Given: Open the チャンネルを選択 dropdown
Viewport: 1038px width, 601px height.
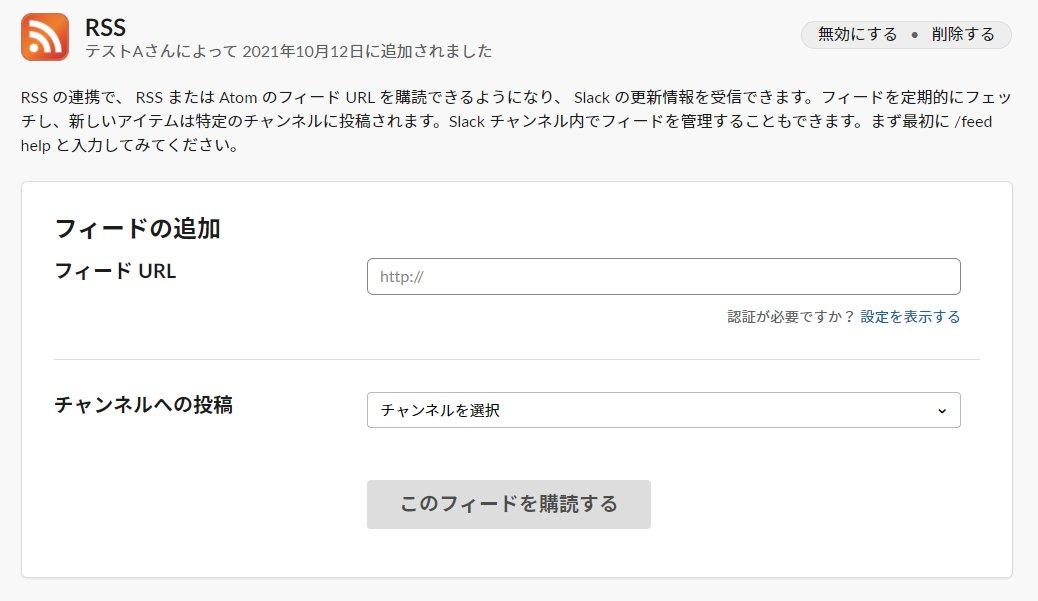Looking at the screenshot, I should [663, 410].
